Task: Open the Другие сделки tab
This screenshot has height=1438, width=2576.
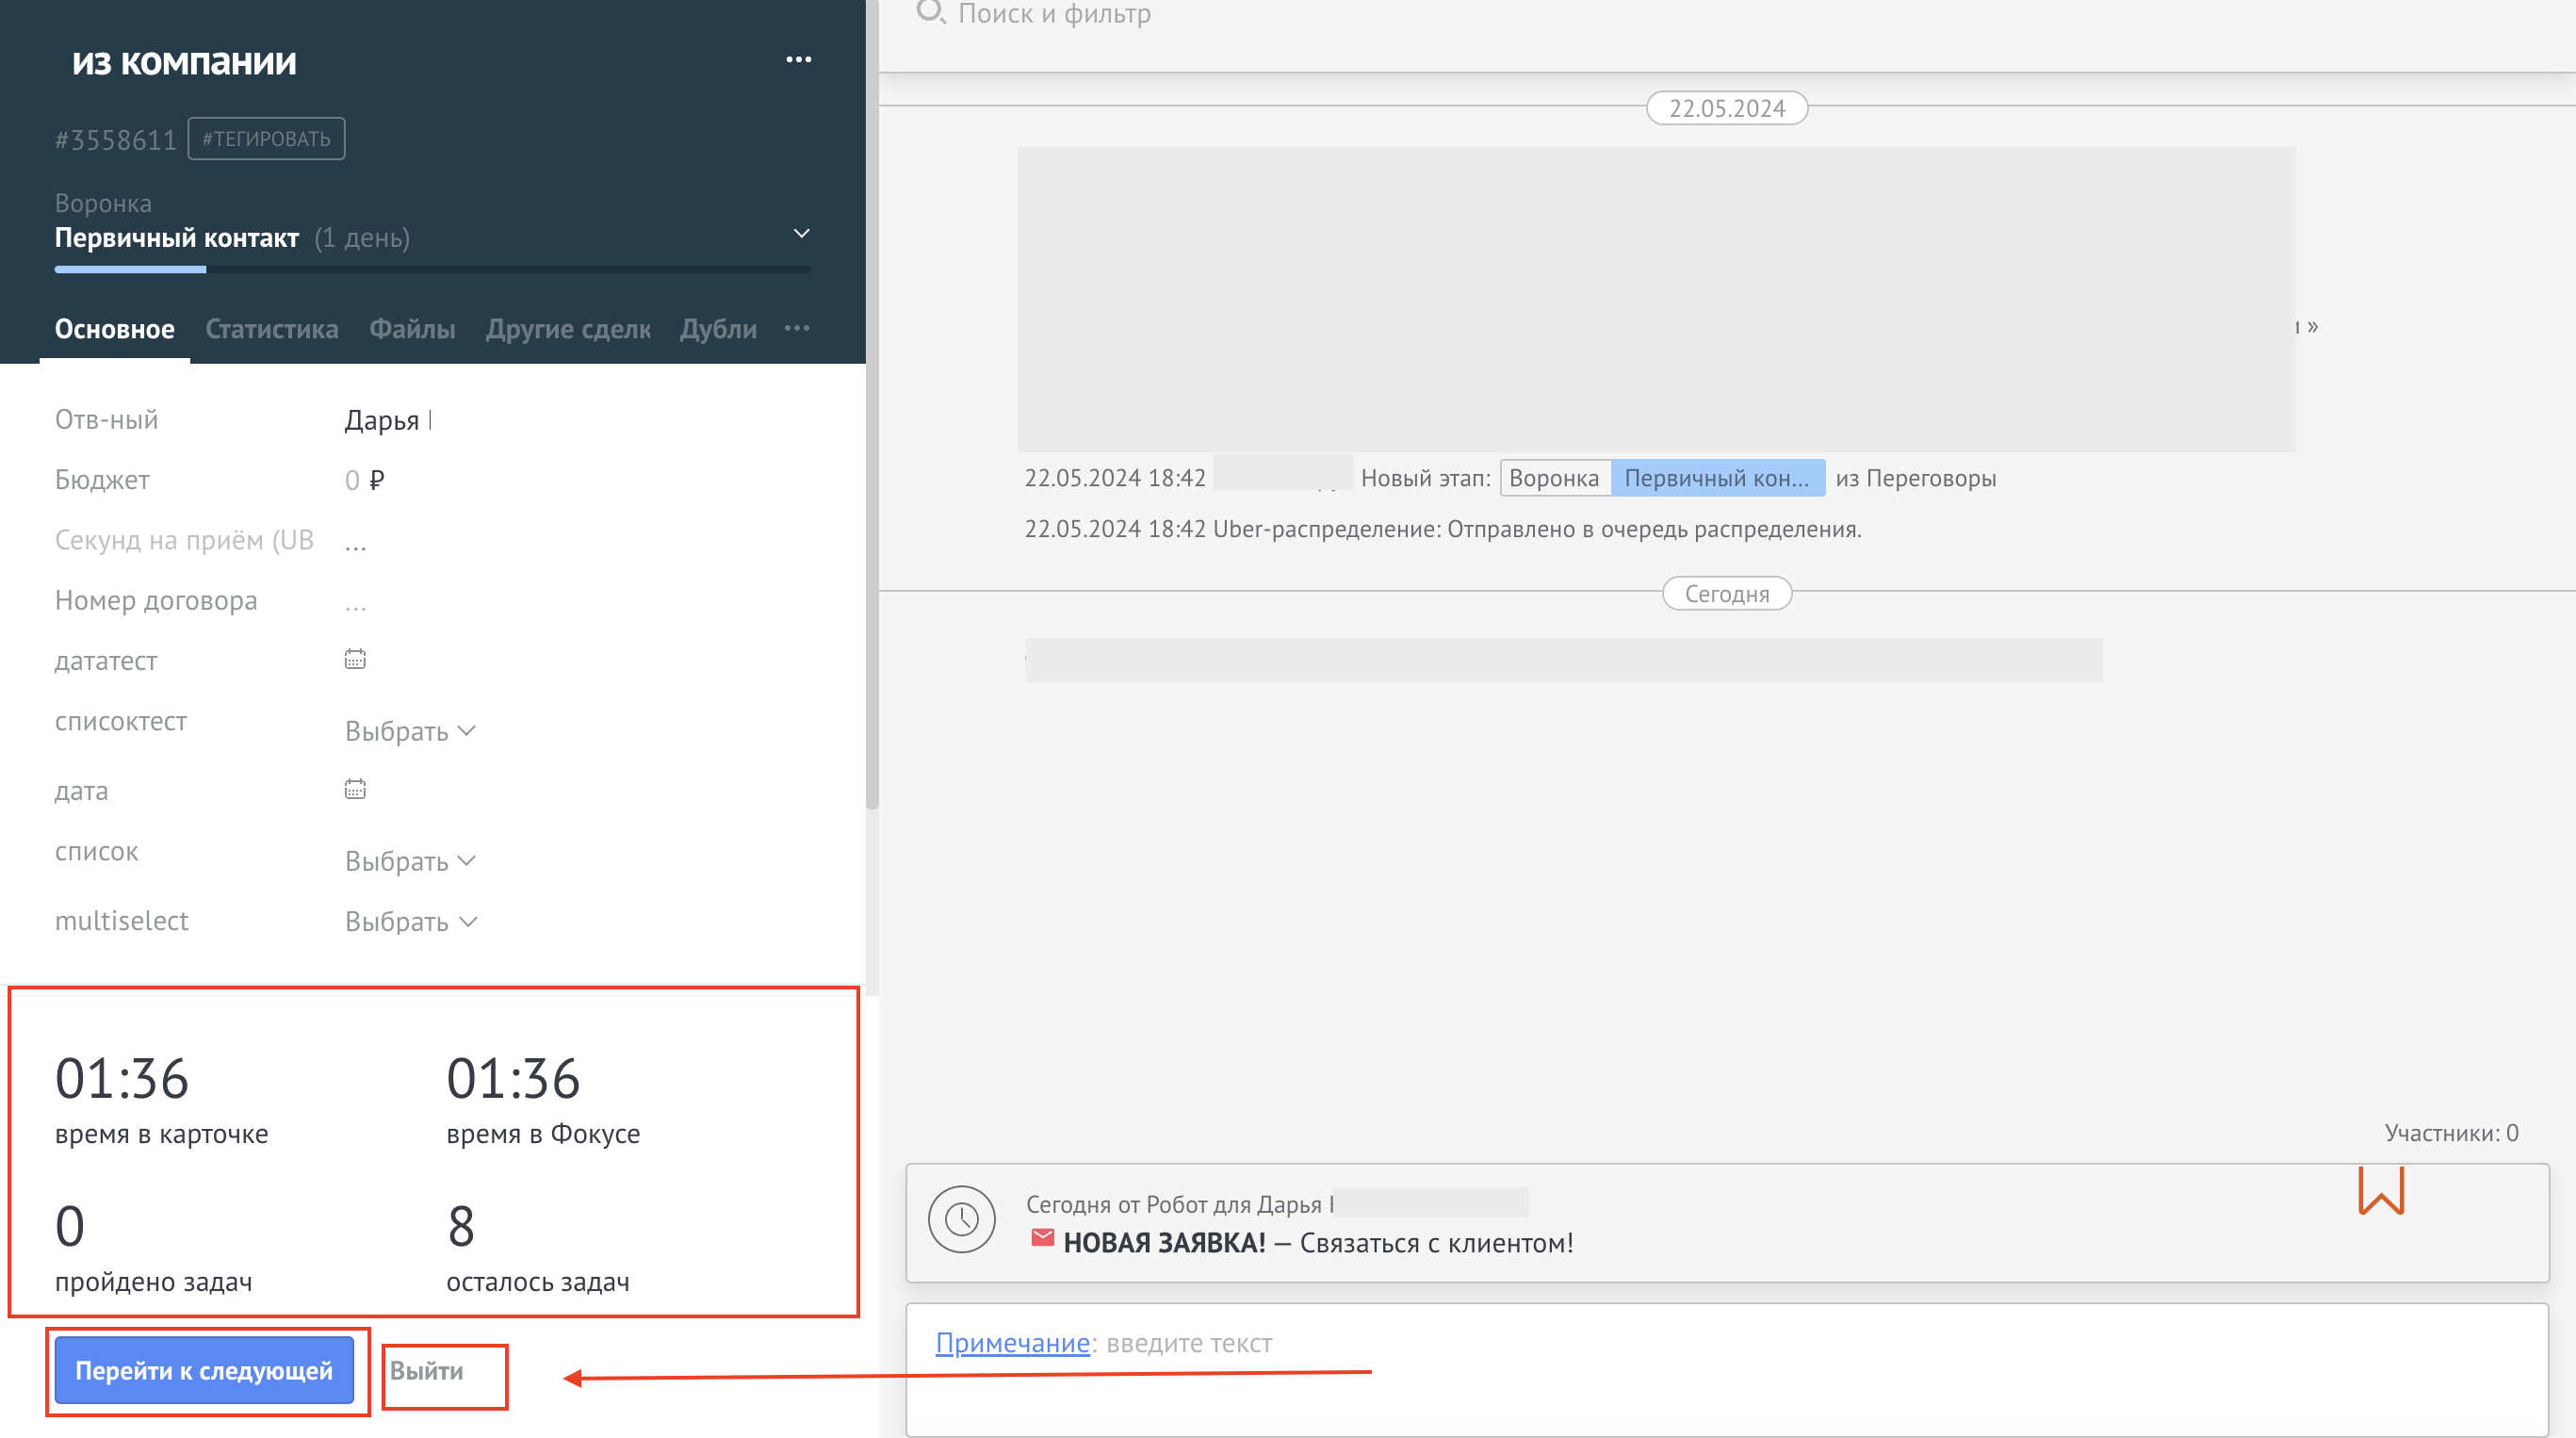Action: click(x=568, y=329)
